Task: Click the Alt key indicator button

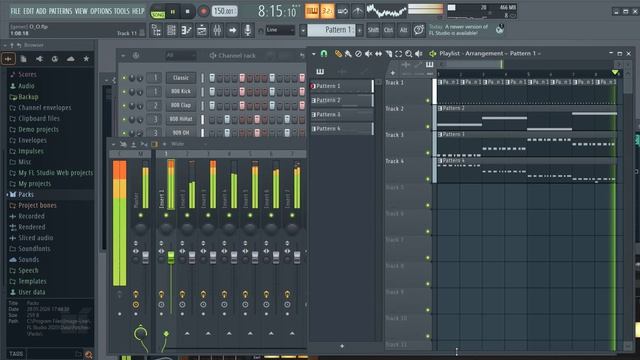Action: click(x=403, y=30)
